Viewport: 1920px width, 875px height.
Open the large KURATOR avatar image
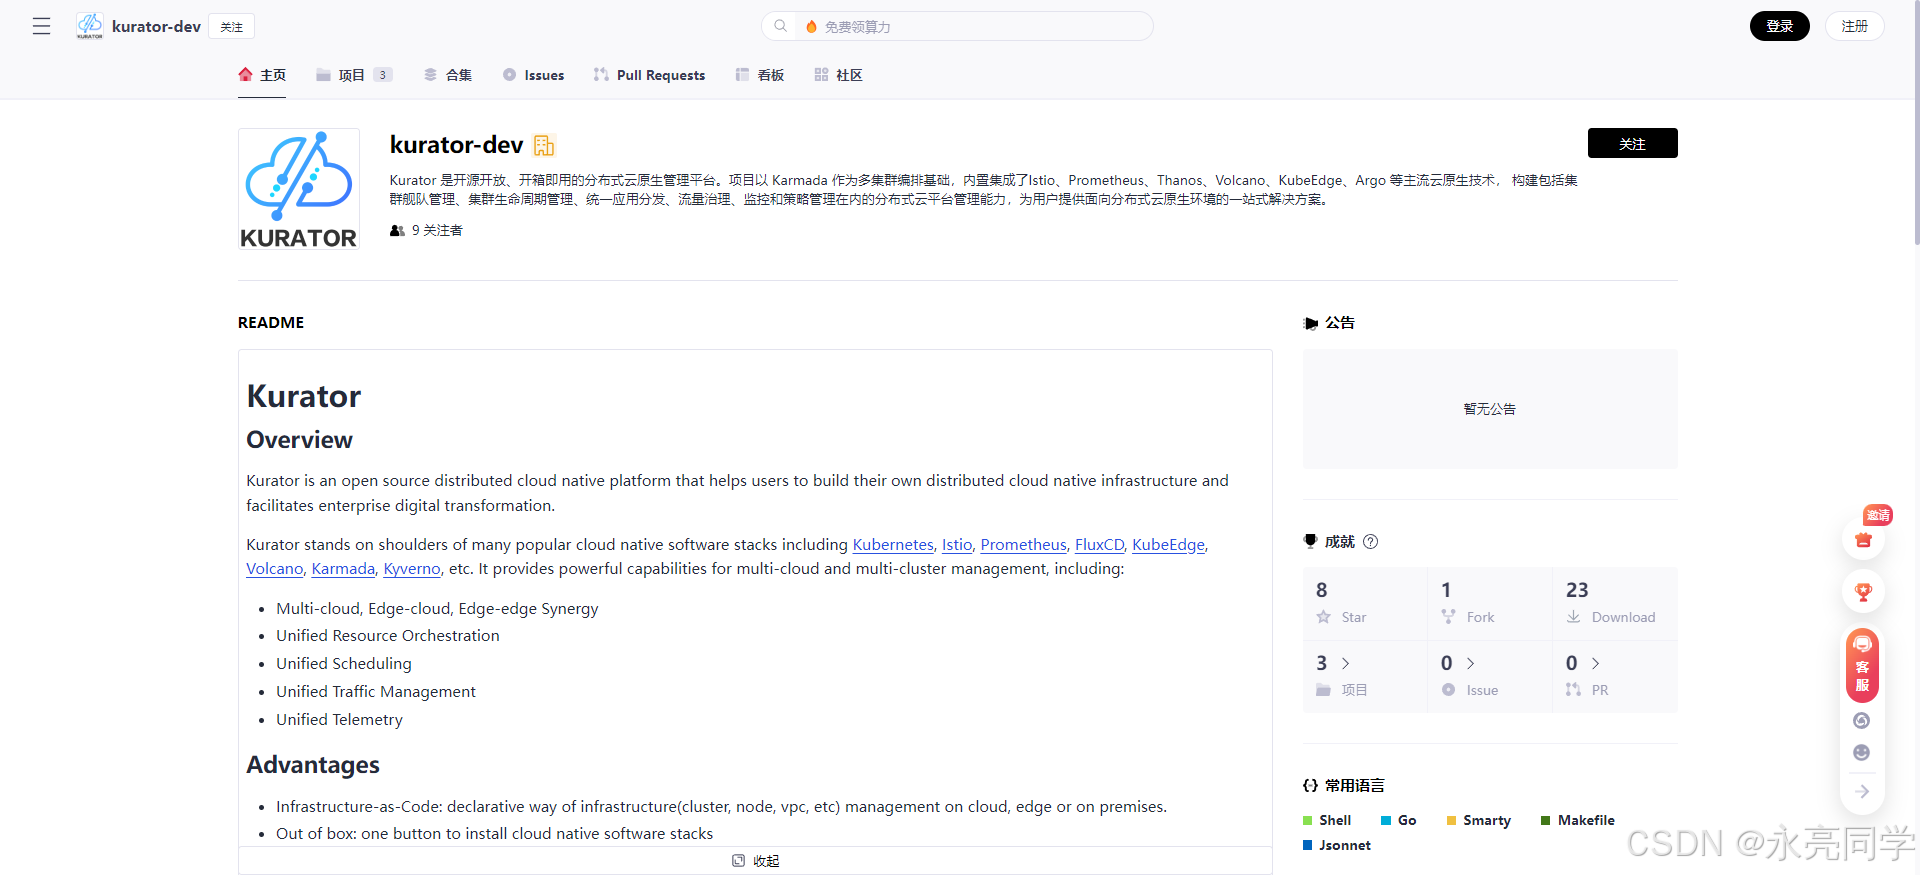click(x=299, y=189)
